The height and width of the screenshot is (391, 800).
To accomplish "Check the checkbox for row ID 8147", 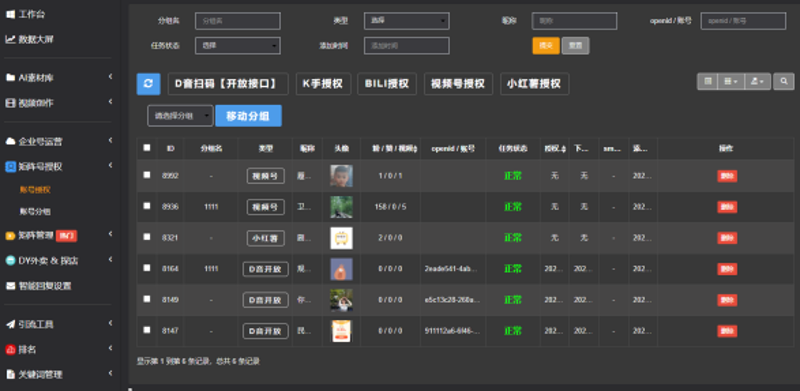I will (x=147, y=330).
